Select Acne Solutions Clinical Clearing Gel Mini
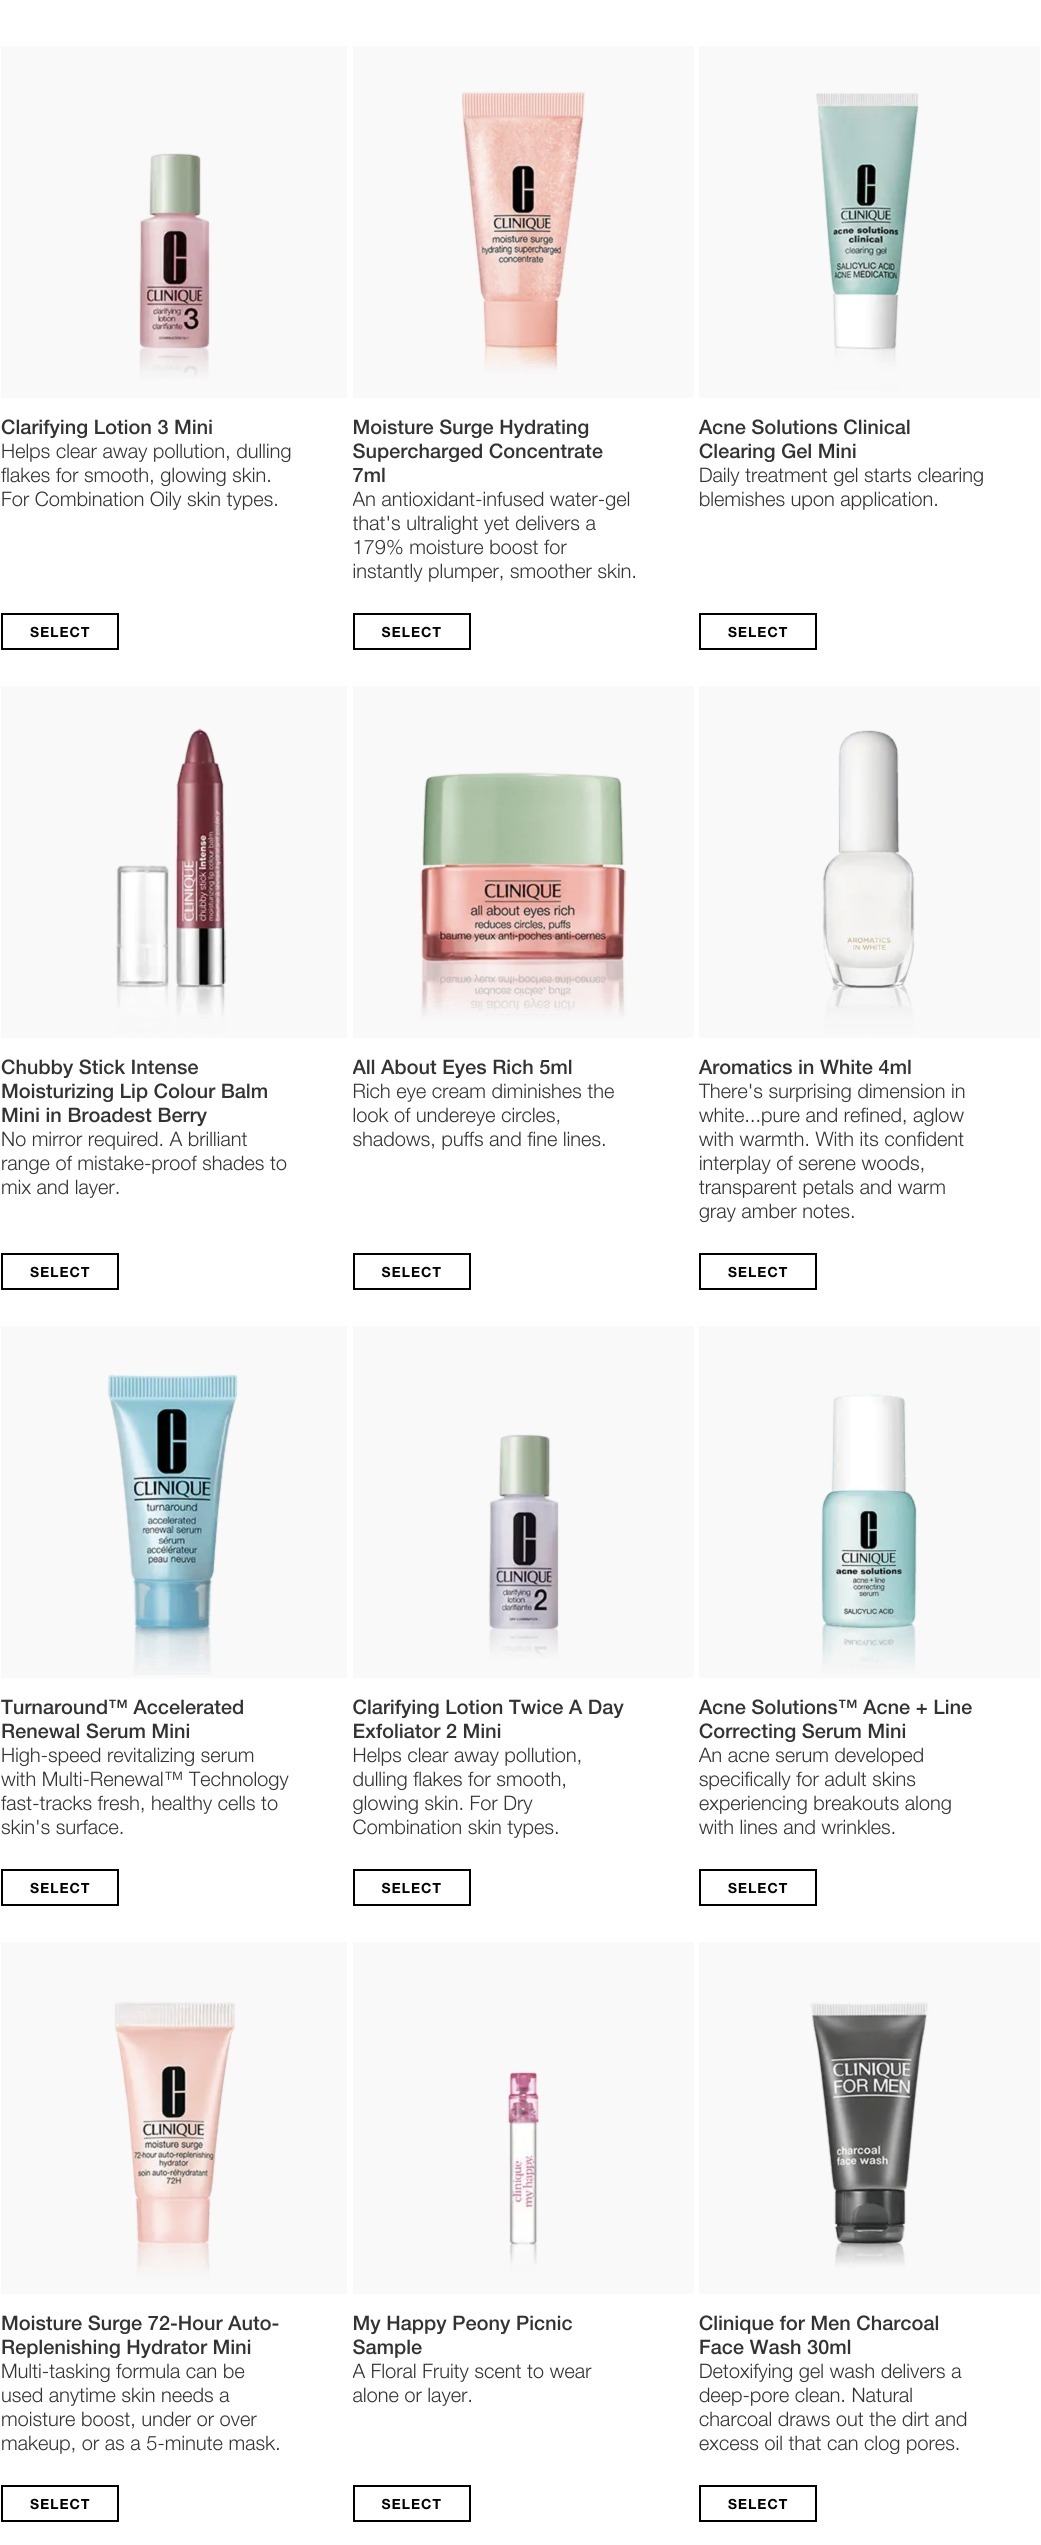Image resolution: width=1041 pixels, height=2545 pixels. tap(757, 632)
